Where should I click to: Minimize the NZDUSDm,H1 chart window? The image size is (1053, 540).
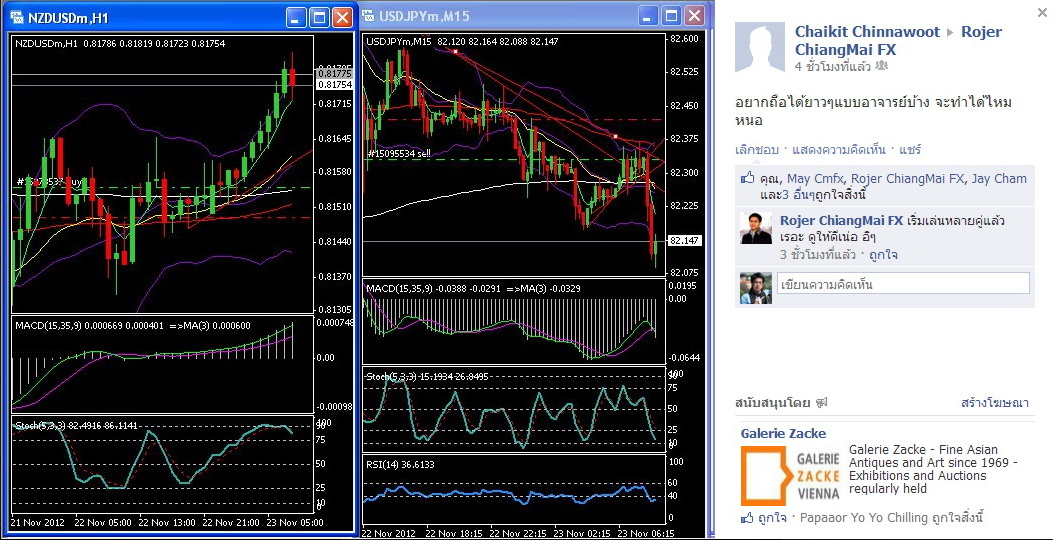[297, 17]
